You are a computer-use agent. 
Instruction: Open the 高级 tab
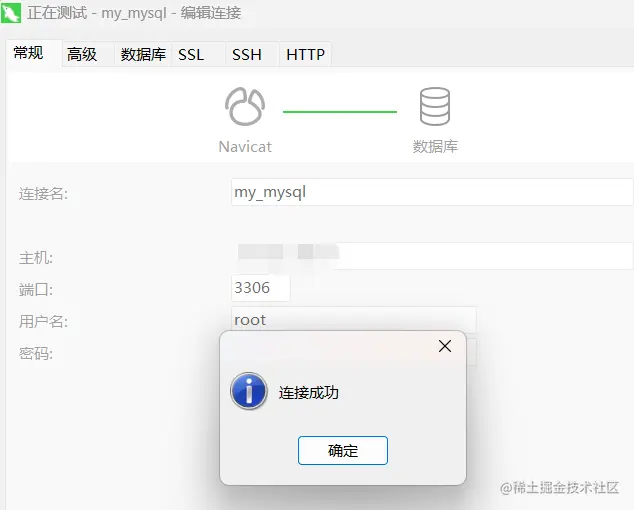pyautogui.click(x=88, y=54)
